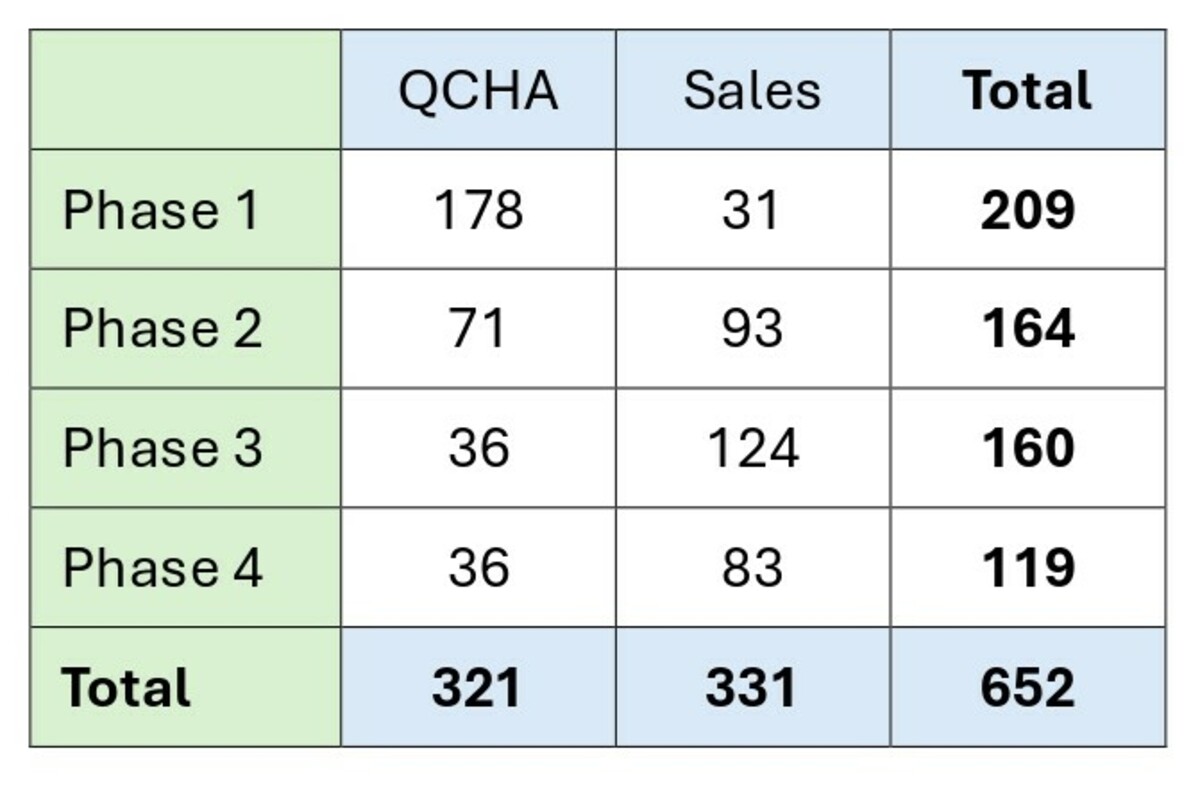1200x796 pixels.
Task: Select the Phase 2 row label
Action: pos(186,328)
